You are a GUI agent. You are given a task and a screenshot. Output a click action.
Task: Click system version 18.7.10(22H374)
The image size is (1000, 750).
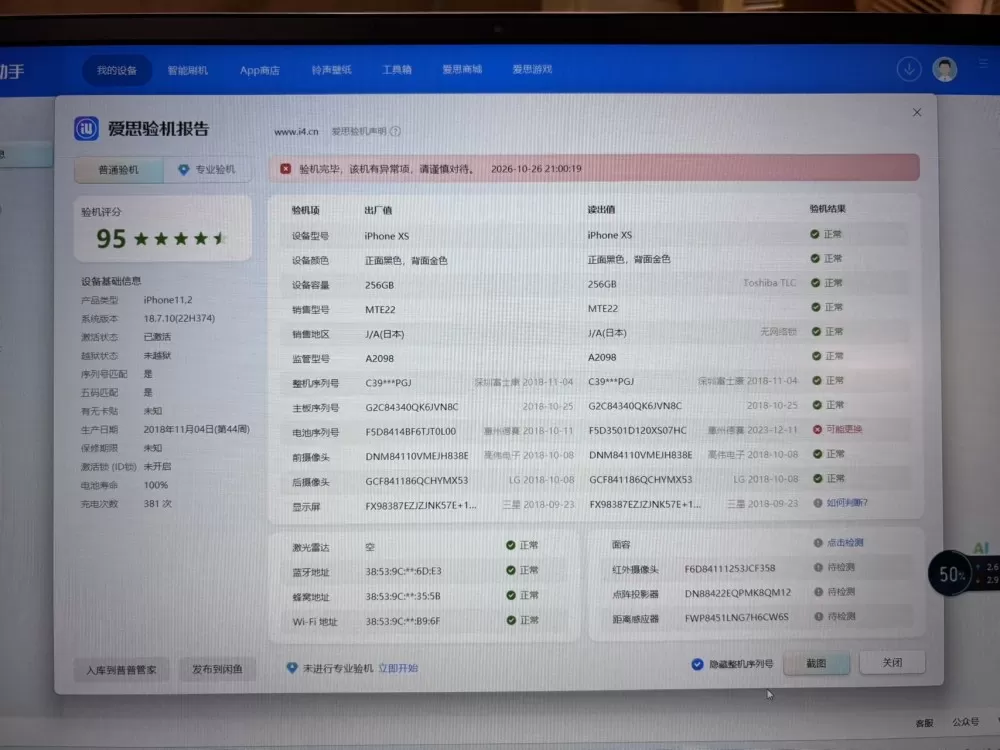179,318
